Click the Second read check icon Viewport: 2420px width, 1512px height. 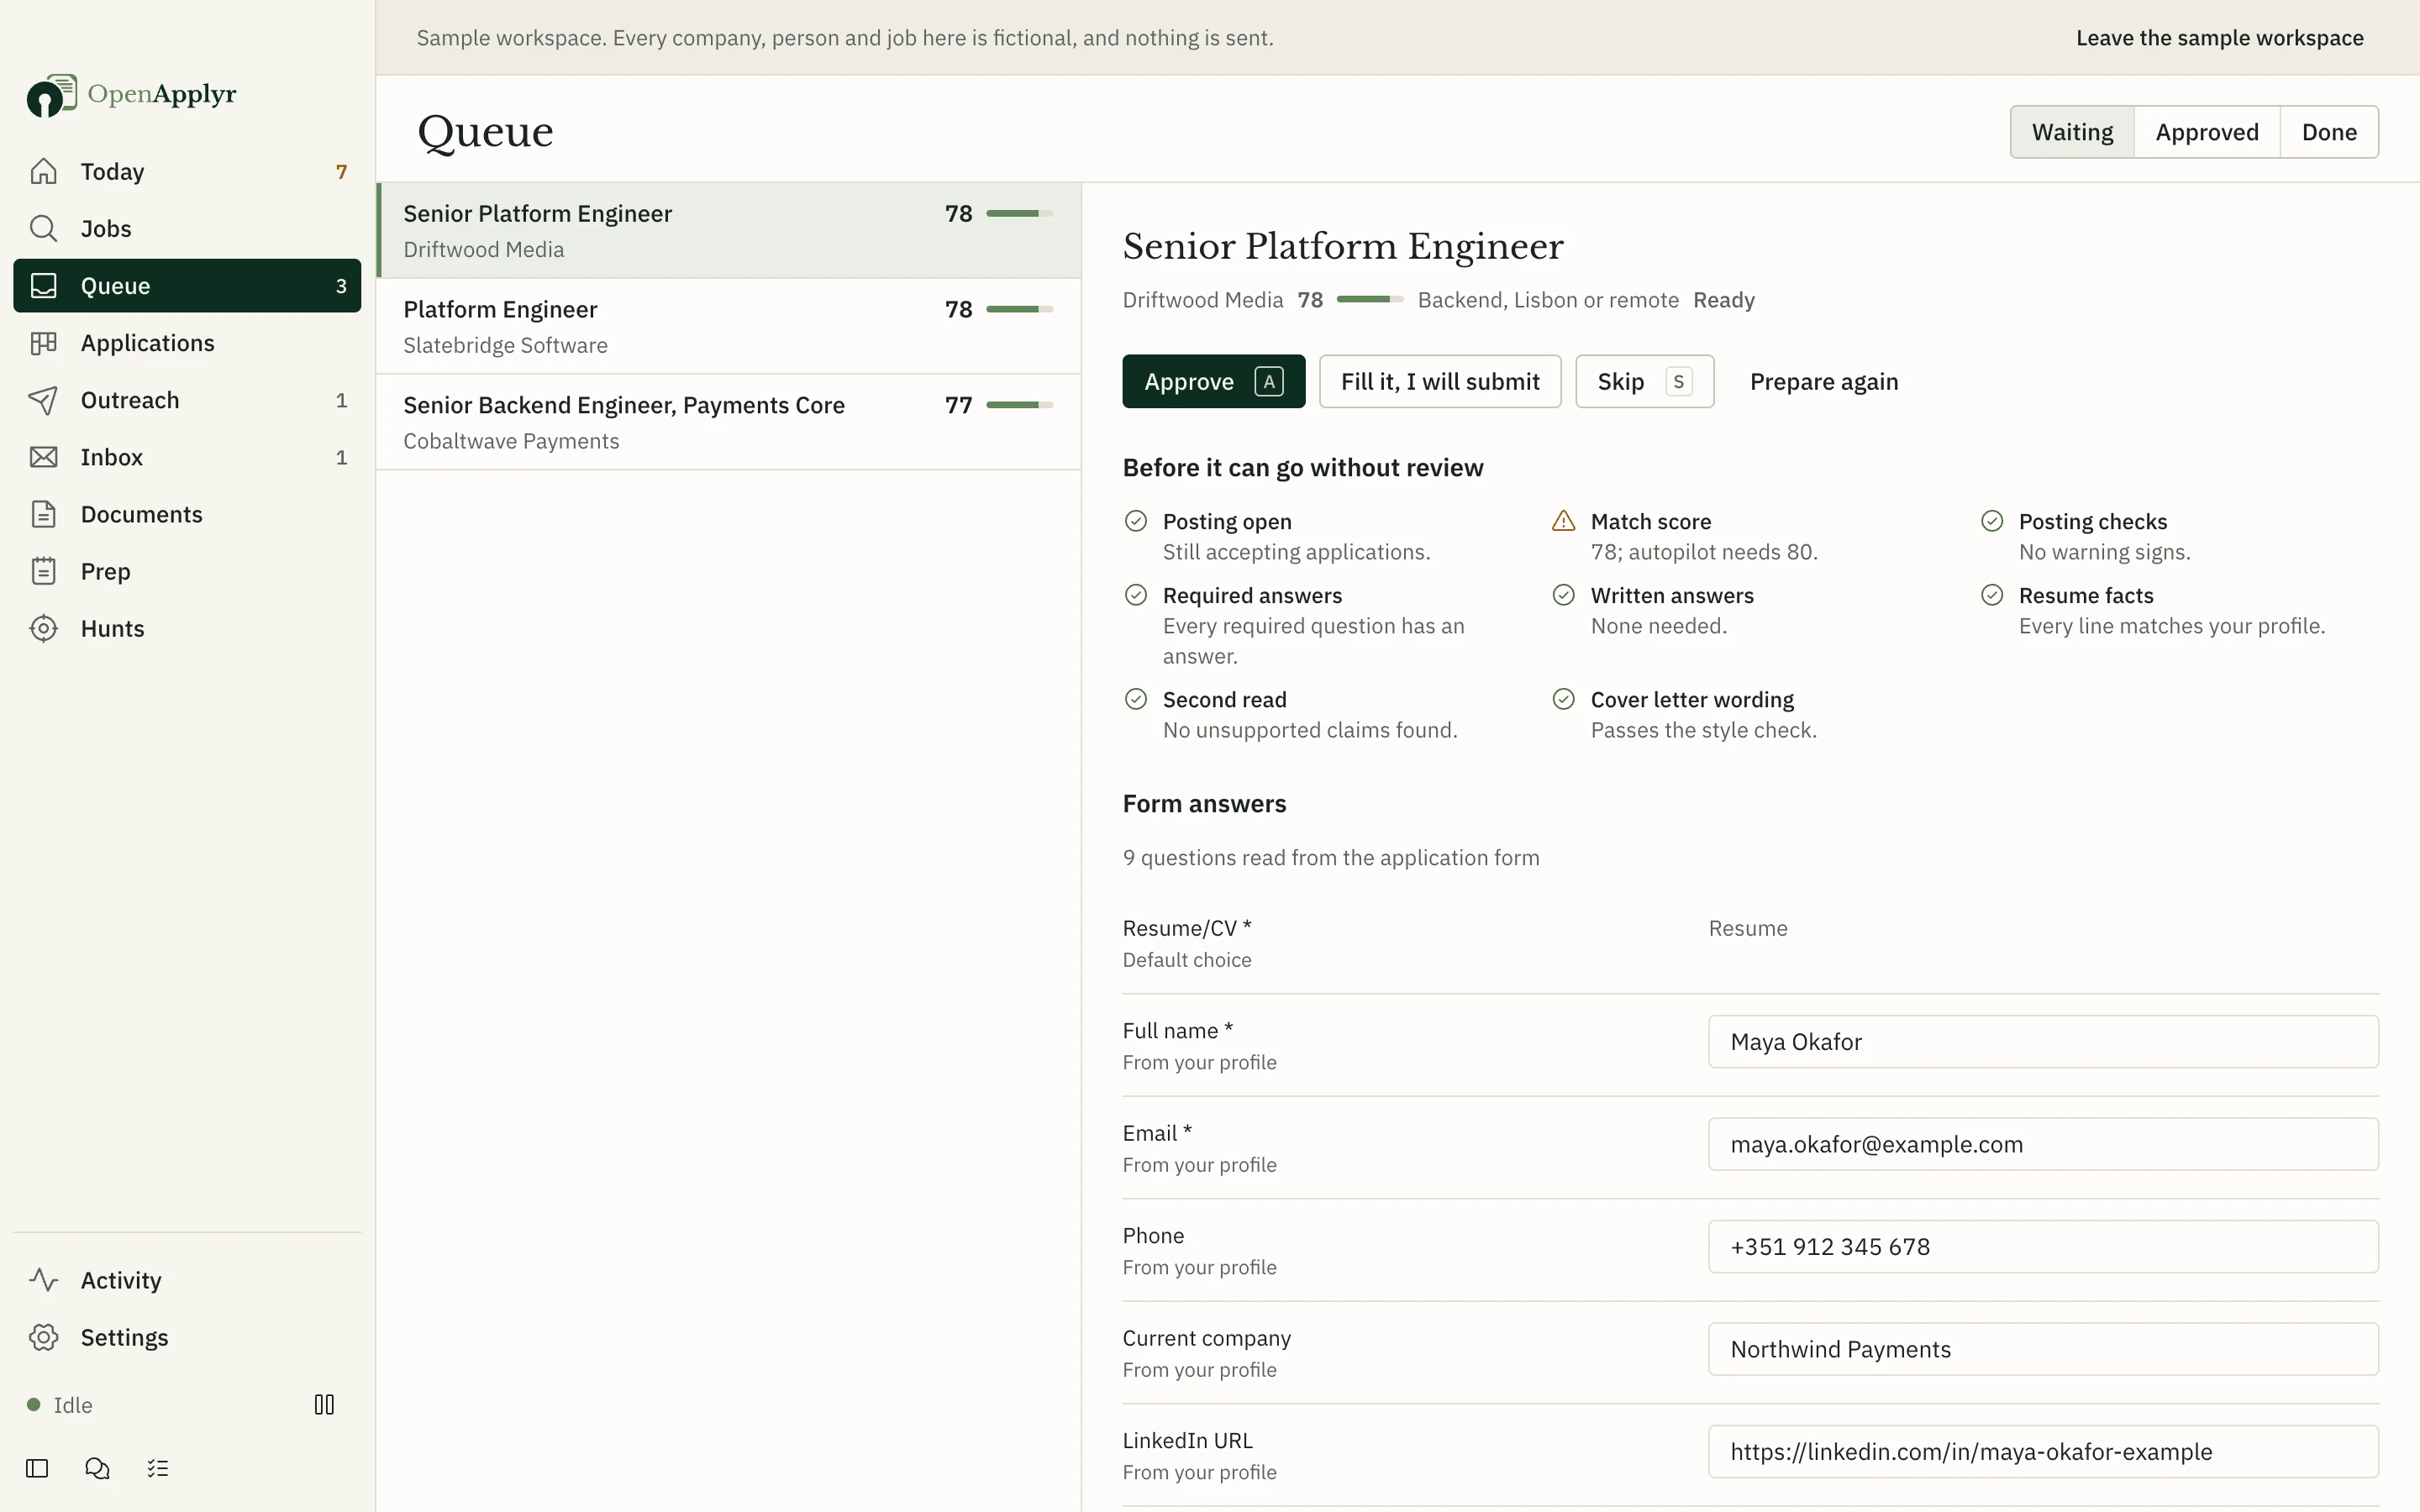(1136, 699)
